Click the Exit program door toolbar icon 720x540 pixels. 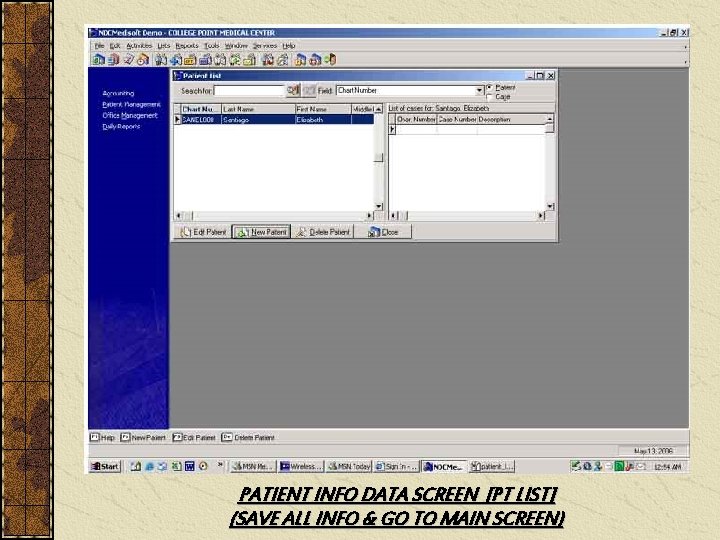(x=330, y=60)
